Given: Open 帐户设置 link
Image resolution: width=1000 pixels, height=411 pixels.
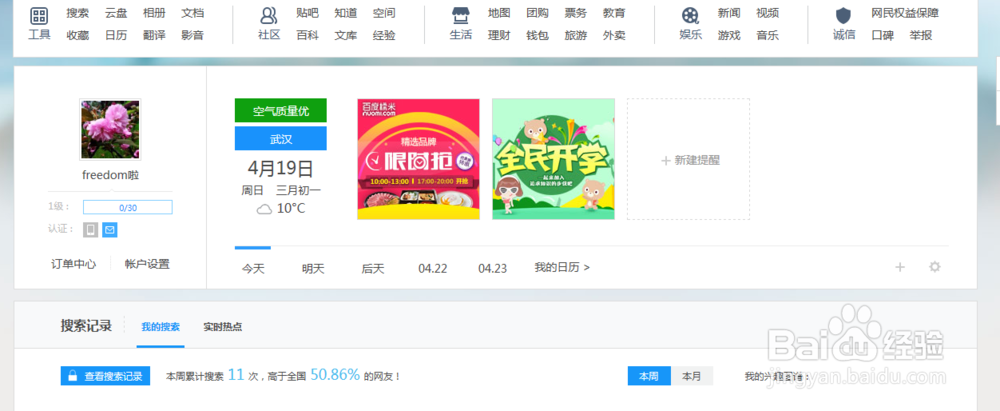Looking at the screenshot, I should tap(147, 264).
